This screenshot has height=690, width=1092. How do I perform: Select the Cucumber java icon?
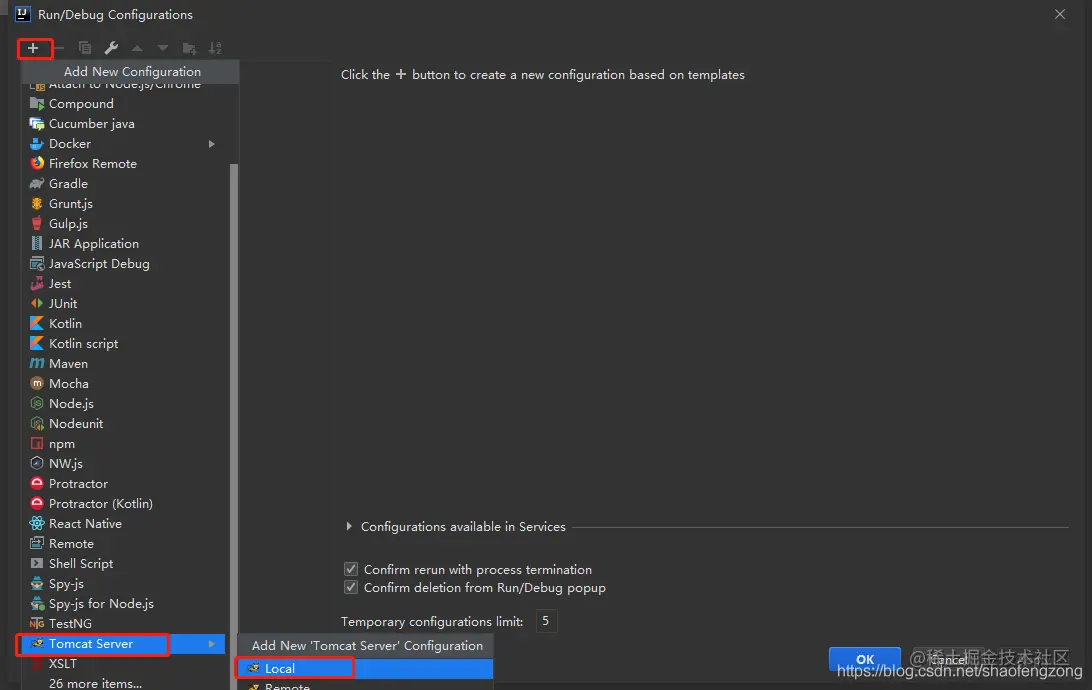click(x=37, y=124)
